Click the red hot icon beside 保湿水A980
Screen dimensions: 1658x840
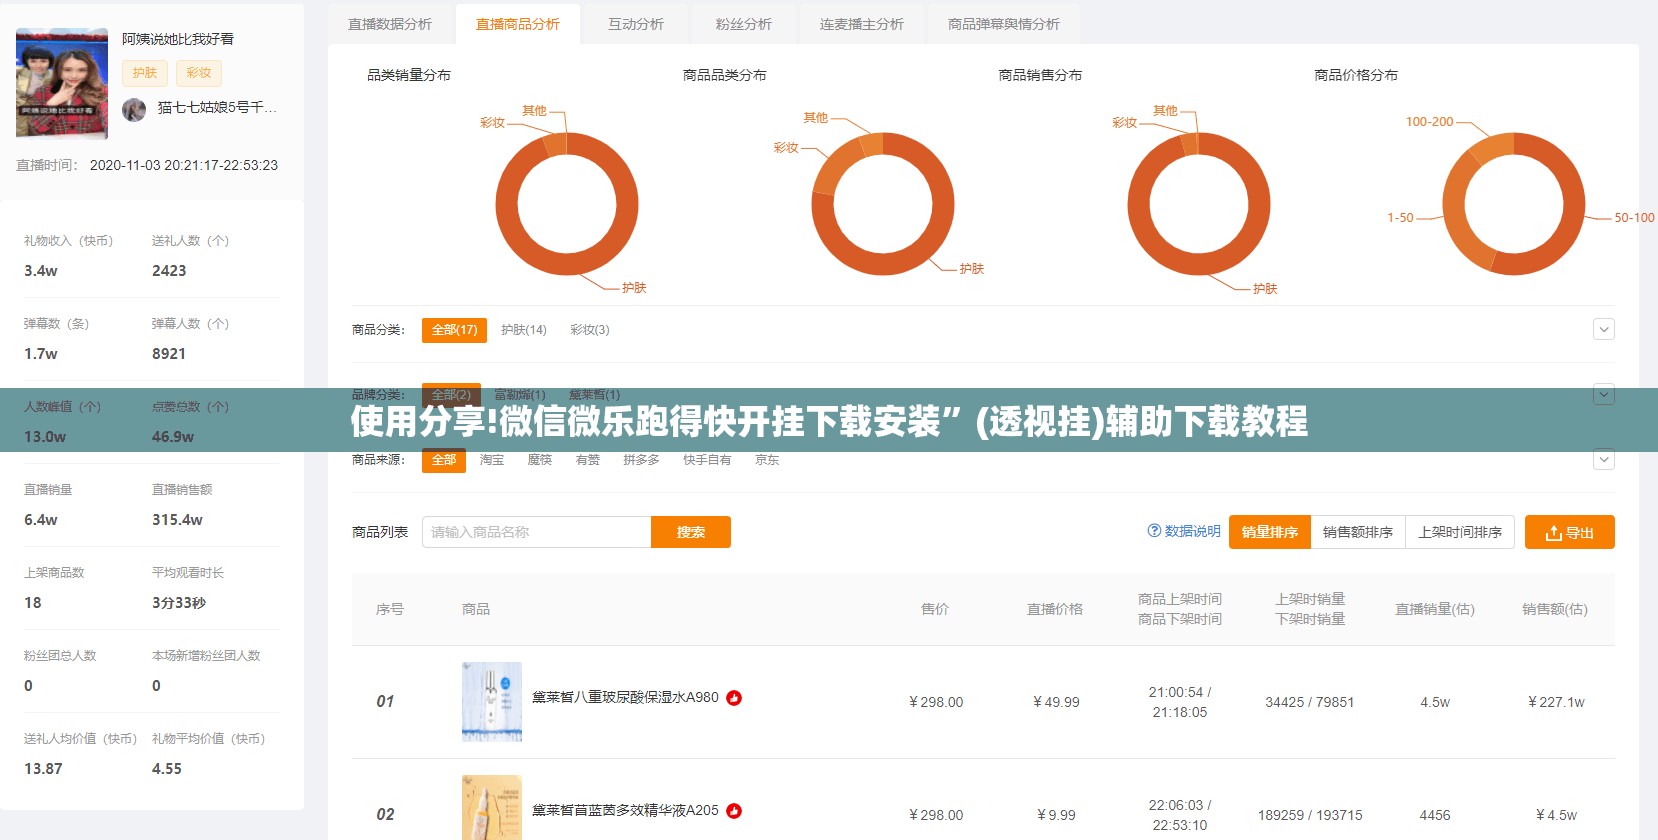pyautogui.click(x=734, y=698)
